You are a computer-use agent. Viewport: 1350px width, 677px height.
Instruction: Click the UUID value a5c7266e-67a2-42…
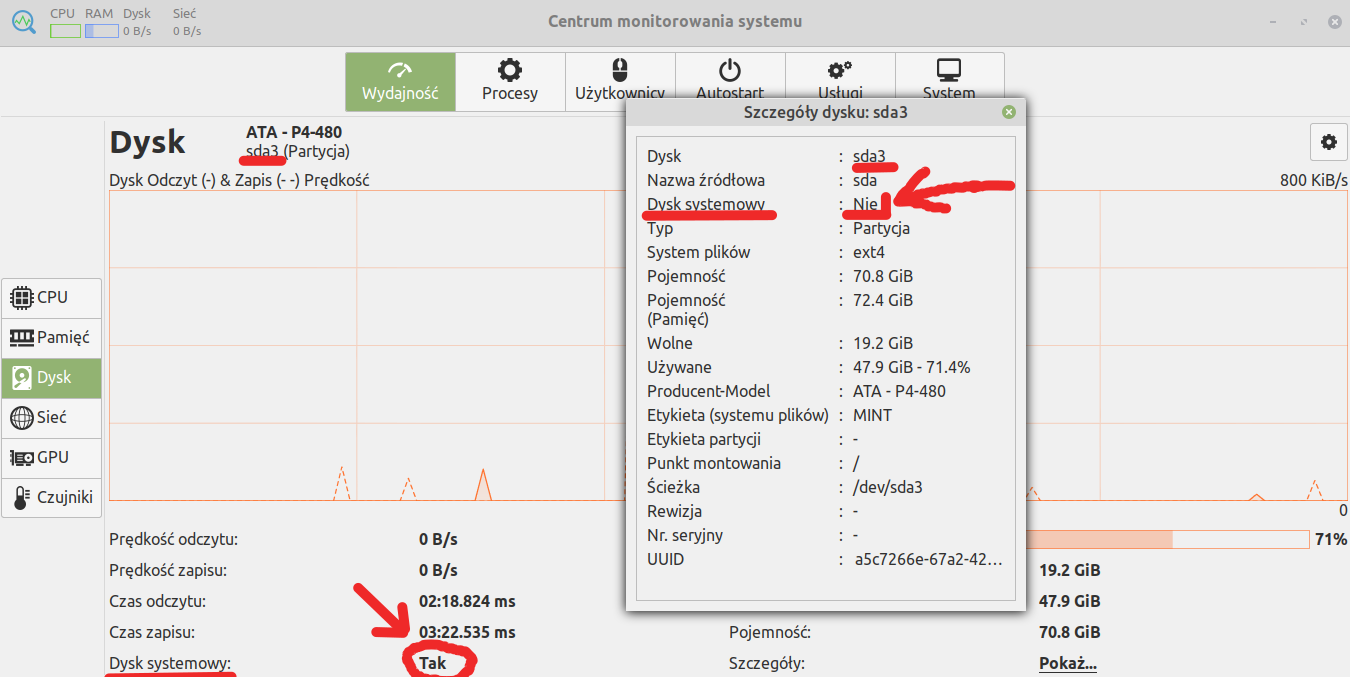pyautogui.click(x=927, y=560)
